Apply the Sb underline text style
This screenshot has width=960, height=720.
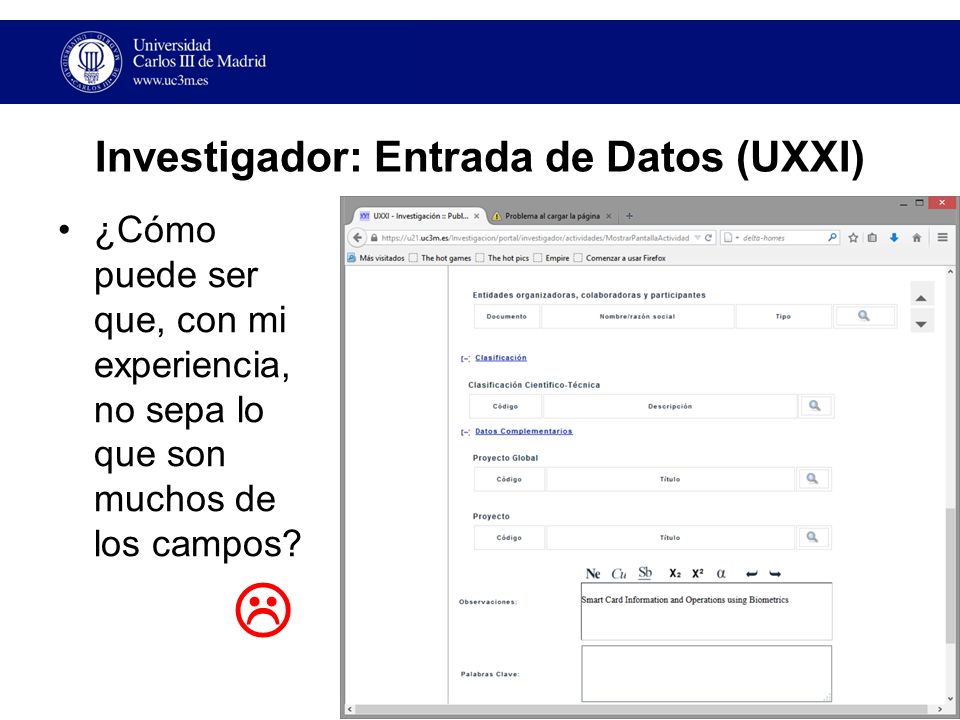(645, 573)
